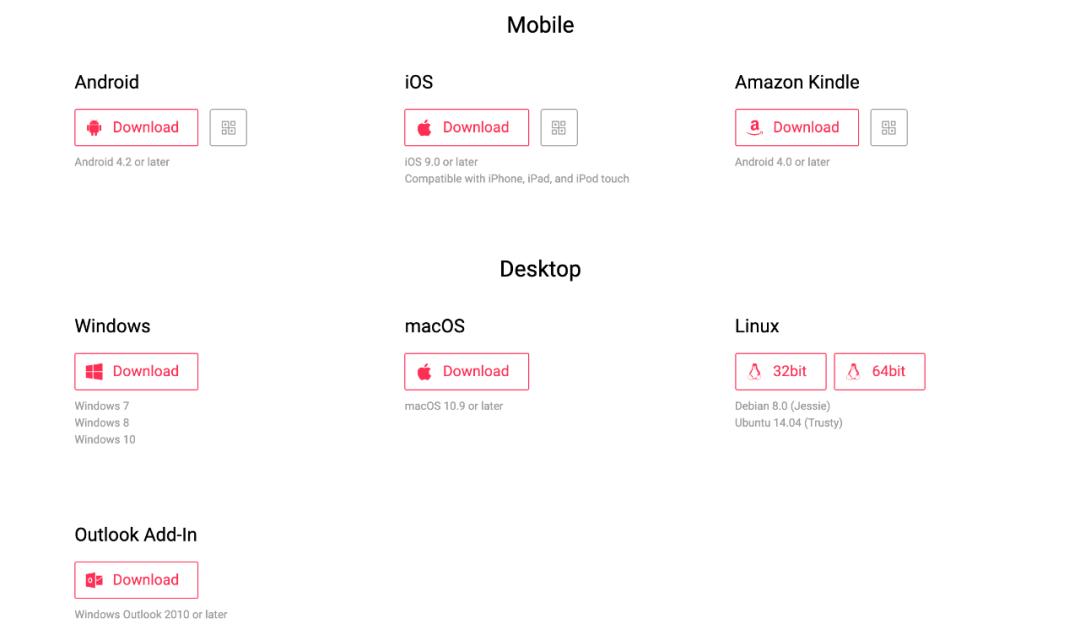Show the Android QR code
1080x640 pixels.
(229, 128)
